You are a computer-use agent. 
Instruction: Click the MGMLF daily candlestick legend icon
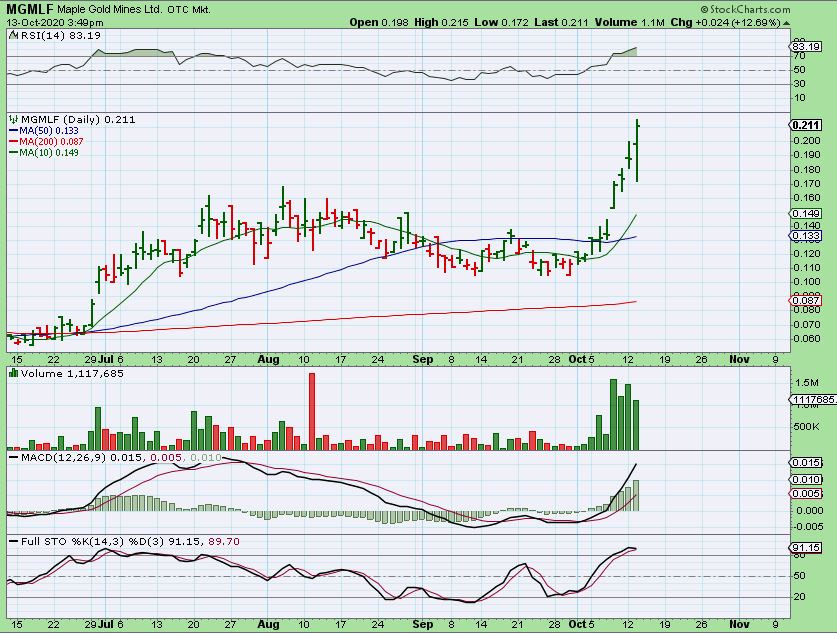click(x=13, y=119)
